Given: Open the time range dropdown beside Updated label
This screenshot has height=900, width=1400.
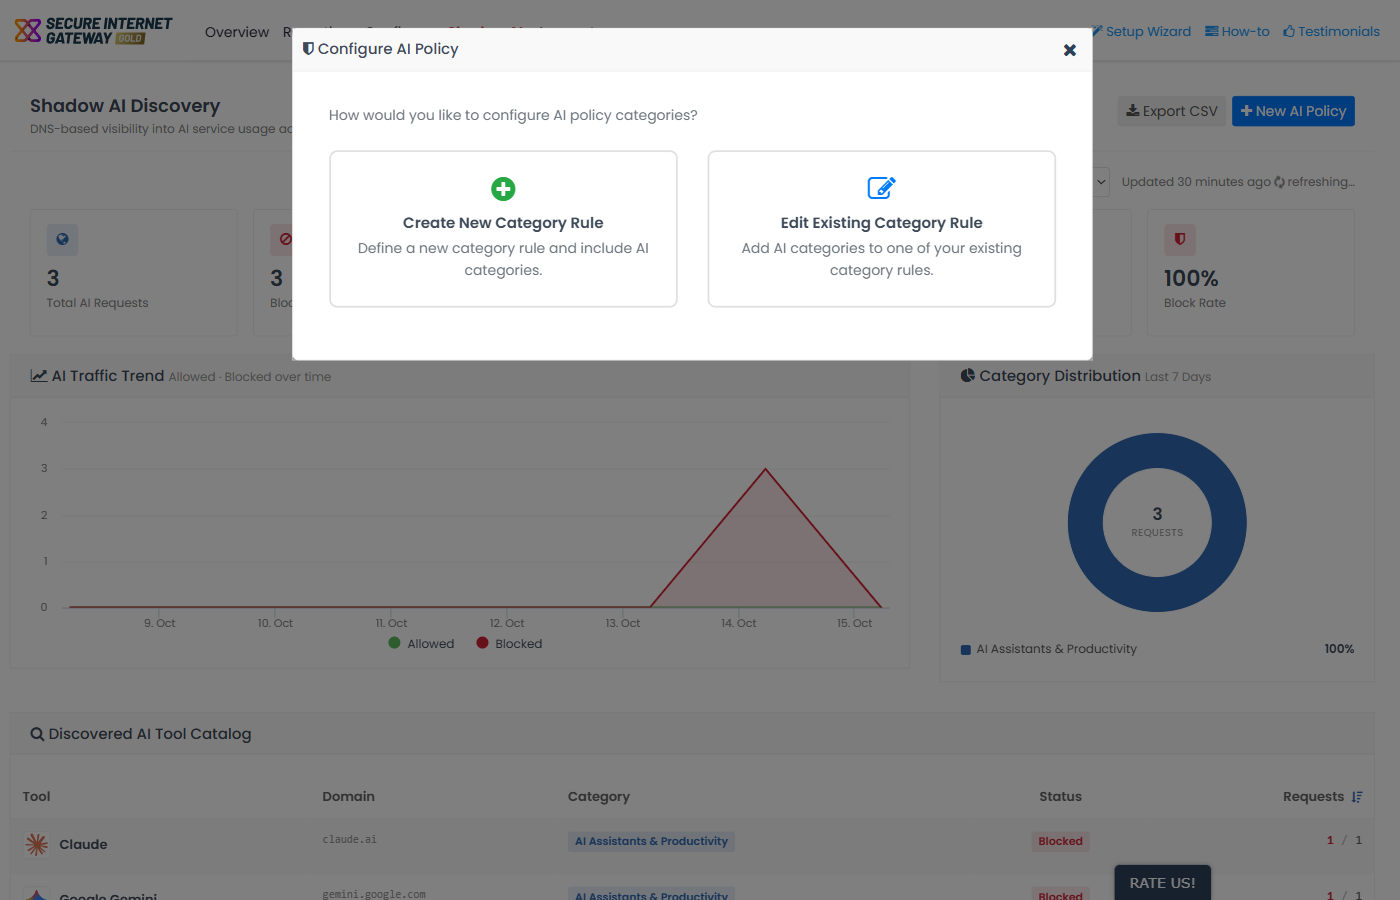Looking at the screenshot, I should pyautogui.click(x=1101, y=182).
